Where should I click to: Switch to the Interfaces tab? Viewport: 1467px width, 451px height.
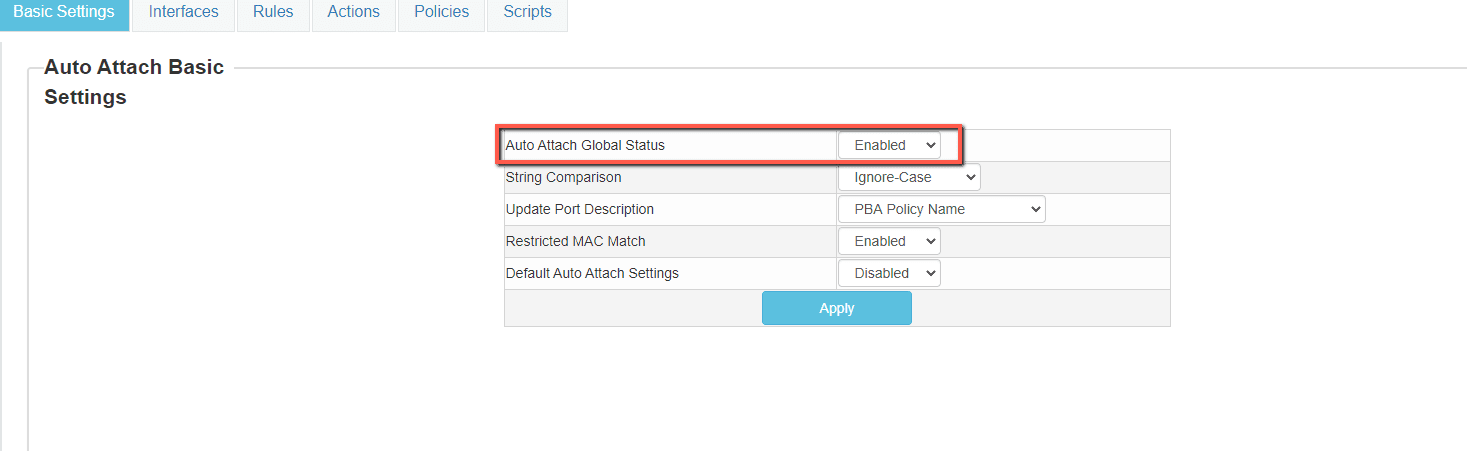coord(183,13)
